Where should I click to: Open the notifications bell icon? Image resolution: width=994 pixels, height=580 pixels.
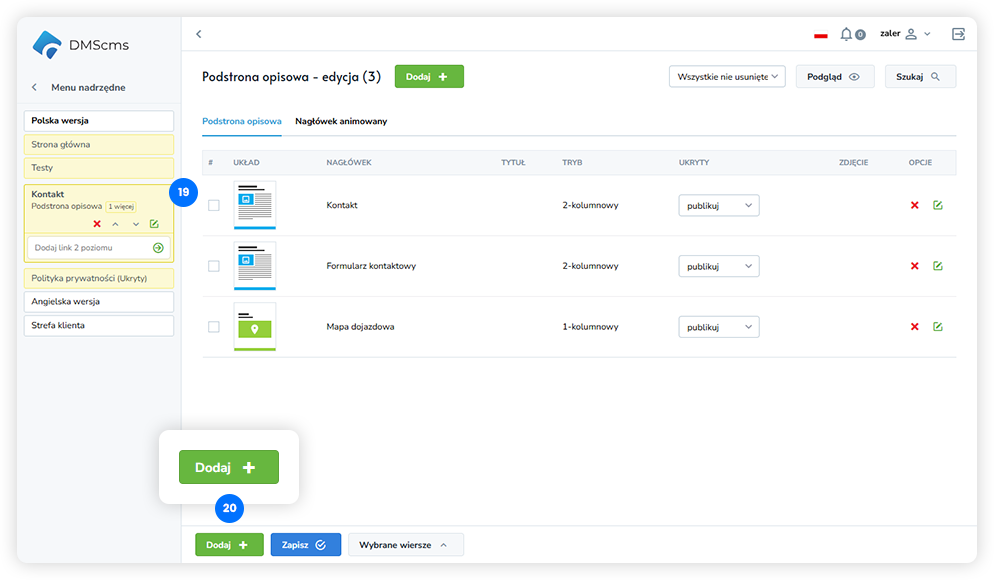[x=847, y=34]
